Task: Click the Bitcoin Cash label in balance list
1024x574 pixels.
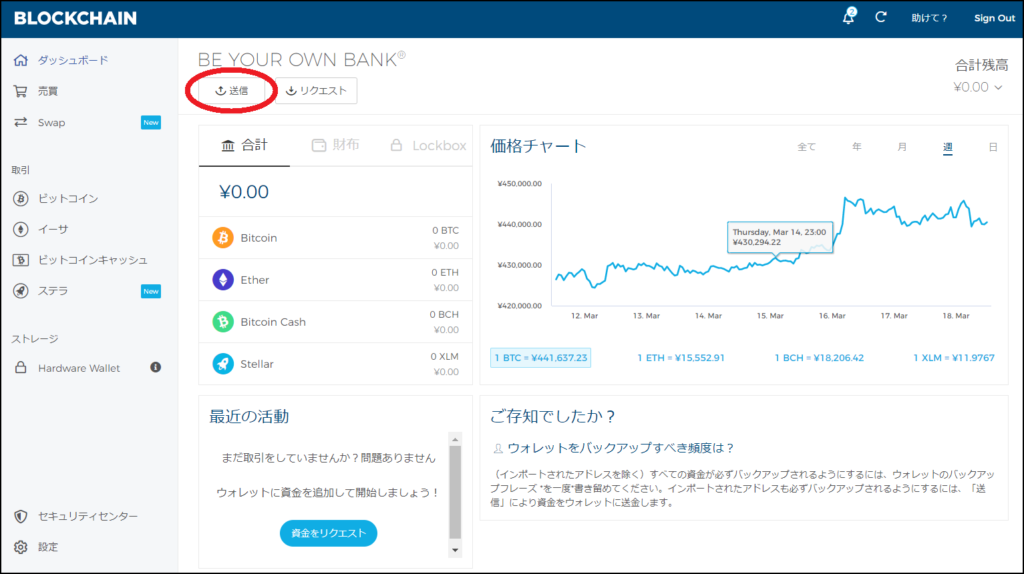Action: pyautogui.click(x=273, y=322)
